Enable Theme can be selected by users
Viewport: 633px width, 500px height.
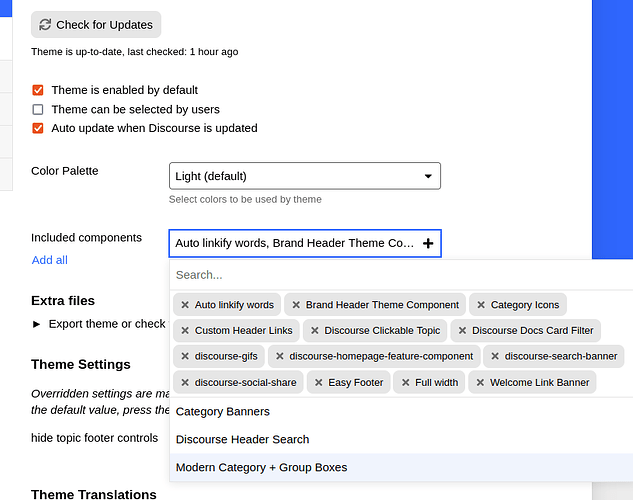point(38,109)
